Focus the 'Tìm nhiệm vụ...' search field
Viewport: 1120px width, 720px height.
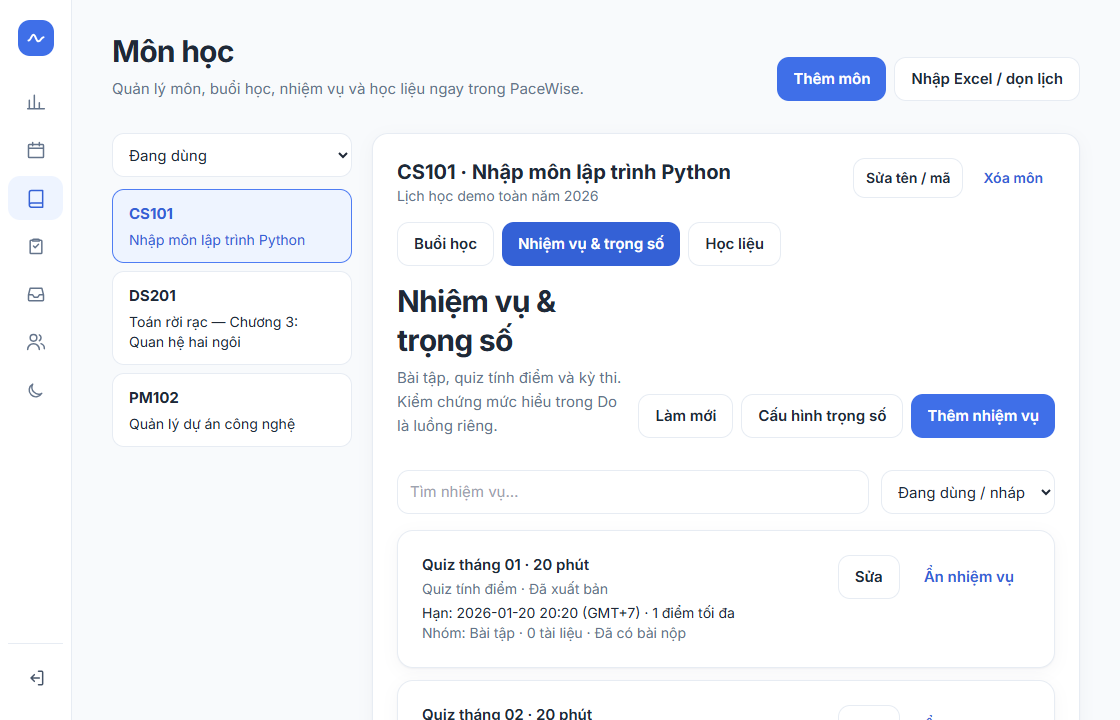[x=633, y=492]
